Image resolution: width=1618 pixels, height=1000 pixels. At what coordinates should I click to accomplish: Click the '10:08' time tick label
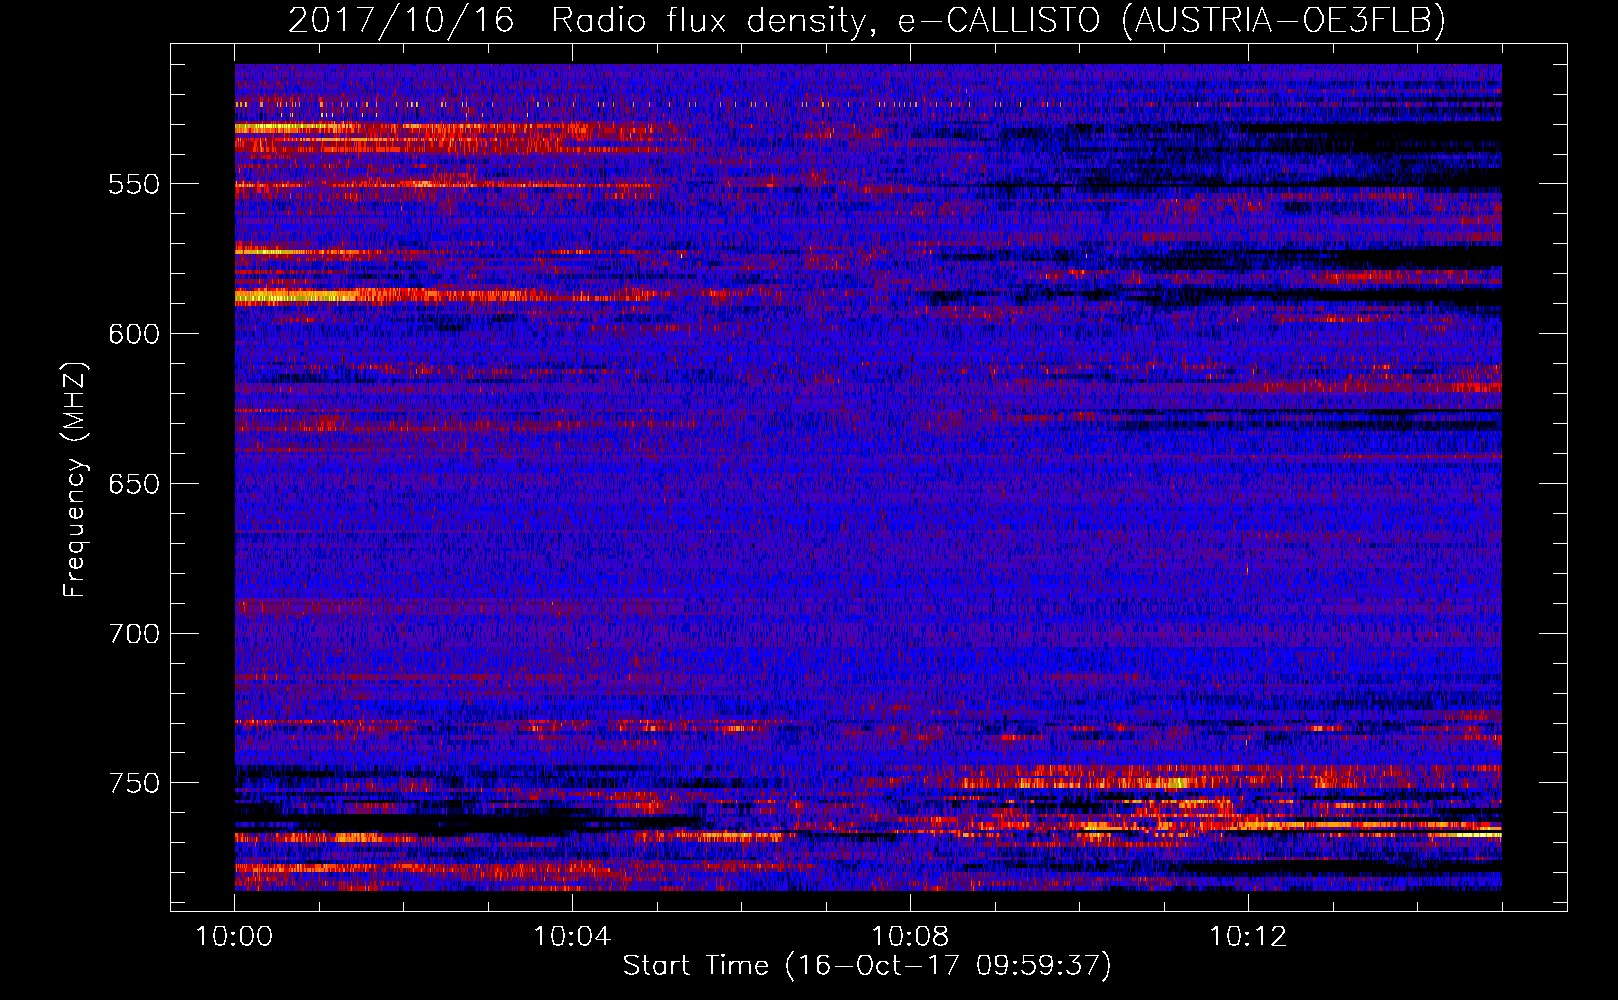coord(910,936)
